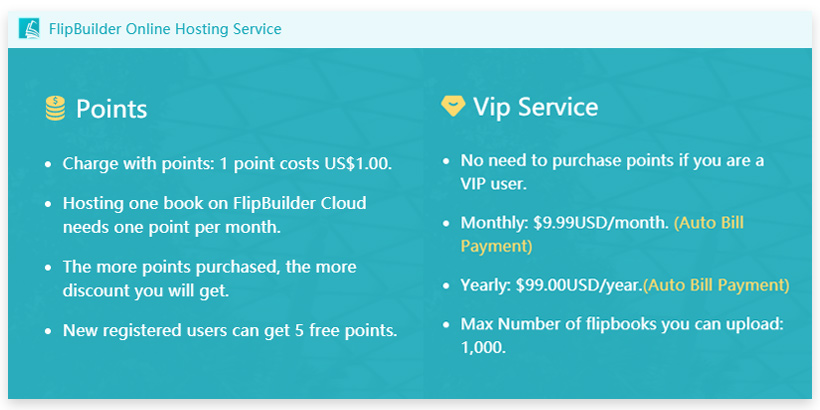The width and height of the screenshot is (820, 410).
Task: Click the FlipBuilder logo icon in header
Action: point(29,29)
